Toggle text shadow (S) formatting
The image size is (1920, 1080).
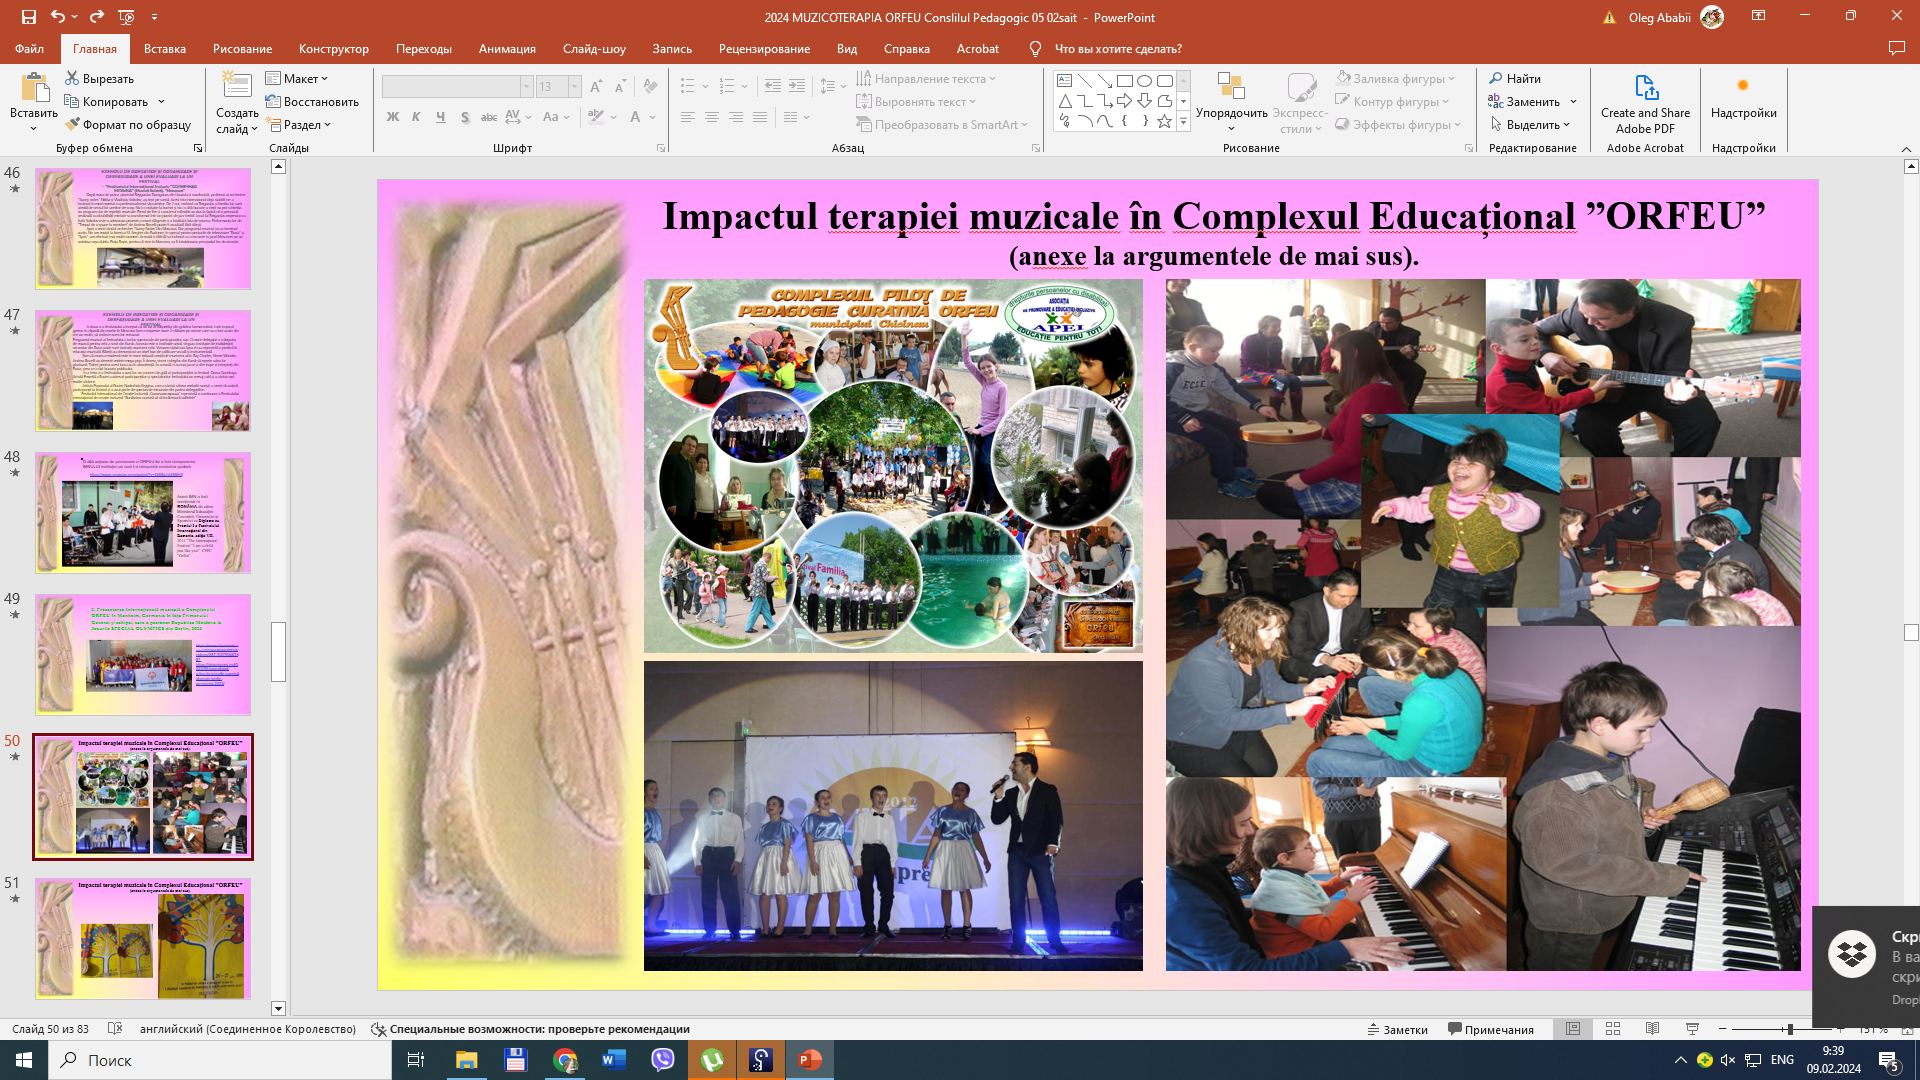click(465, 117)
